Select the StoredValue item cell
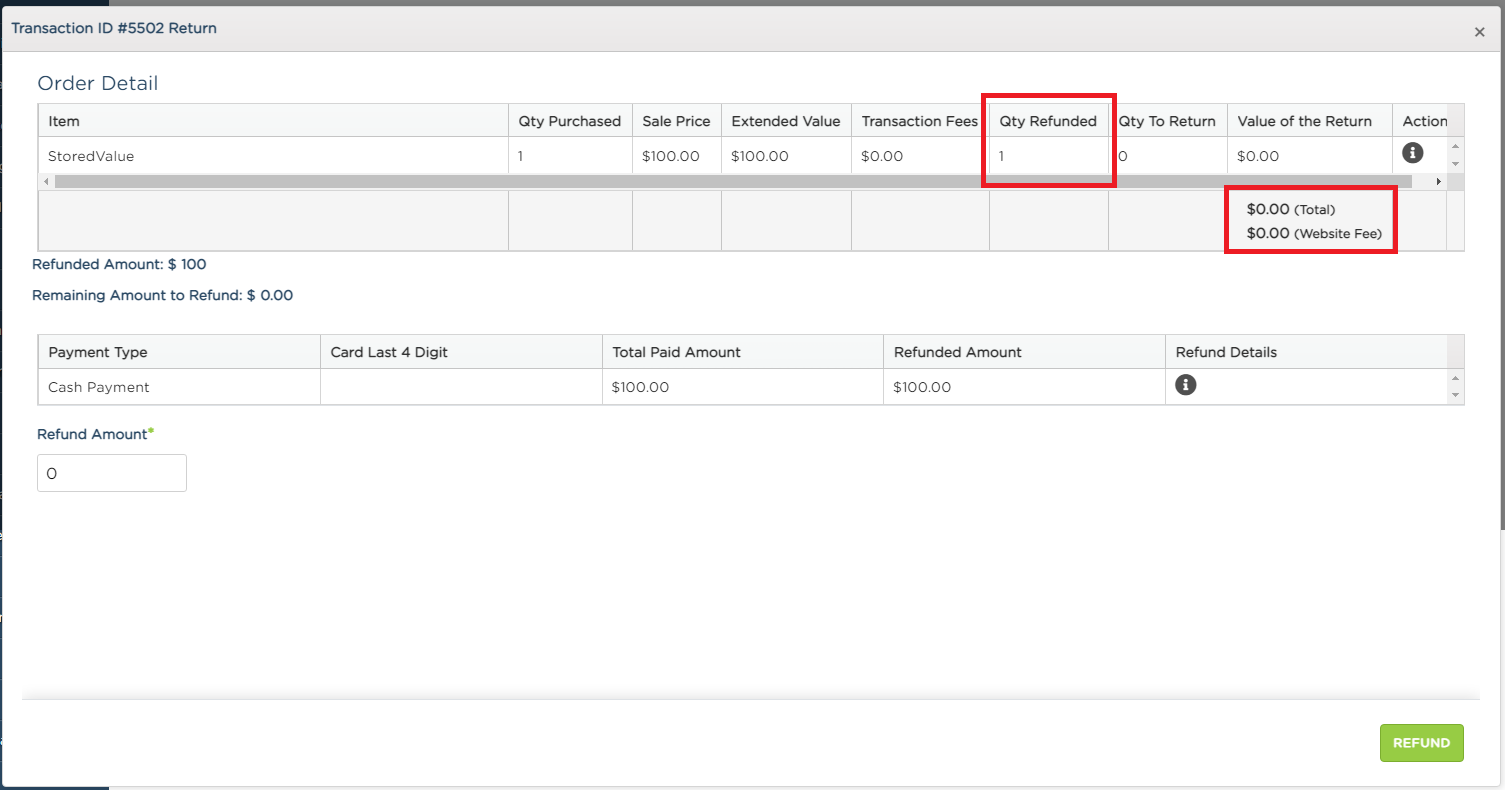 (273, 156)
